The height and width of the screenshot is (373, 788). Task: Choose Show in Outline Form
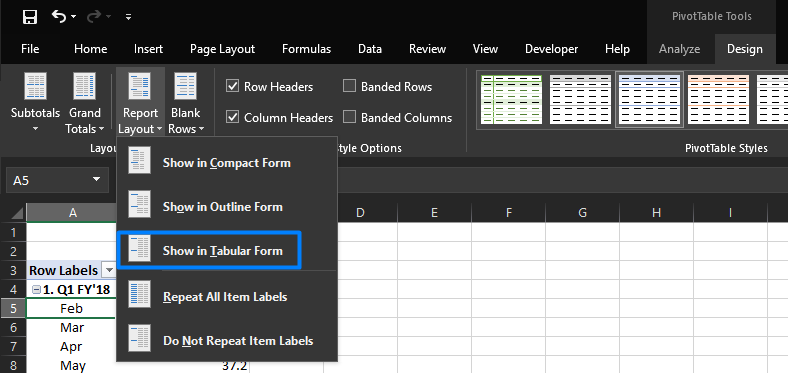227,207
